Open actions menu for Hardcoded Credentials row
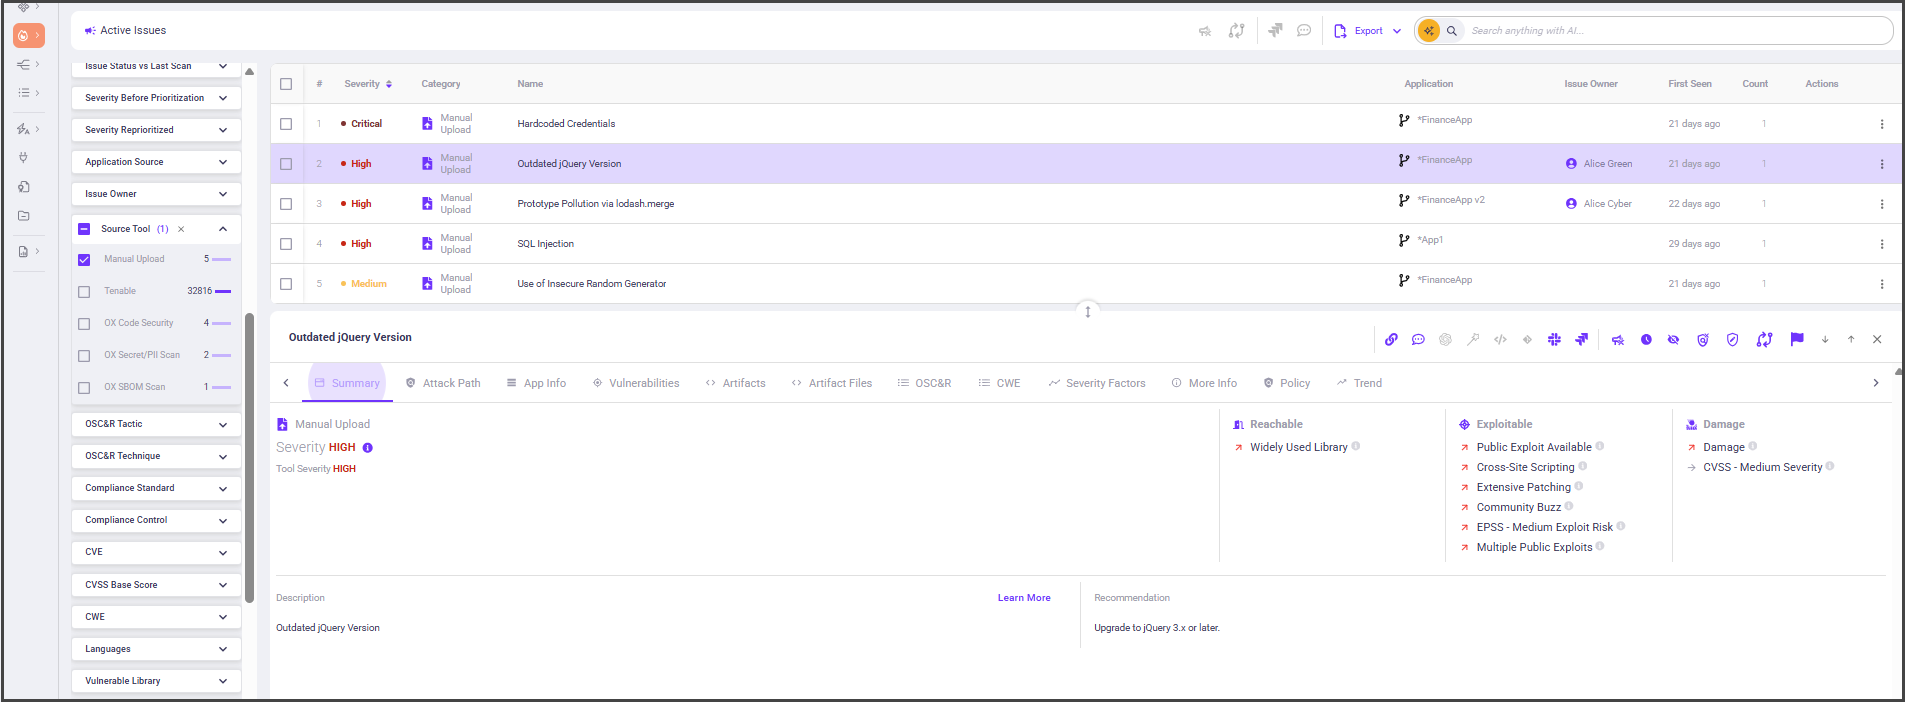Screen dimensions: 1905x702 1881,124
